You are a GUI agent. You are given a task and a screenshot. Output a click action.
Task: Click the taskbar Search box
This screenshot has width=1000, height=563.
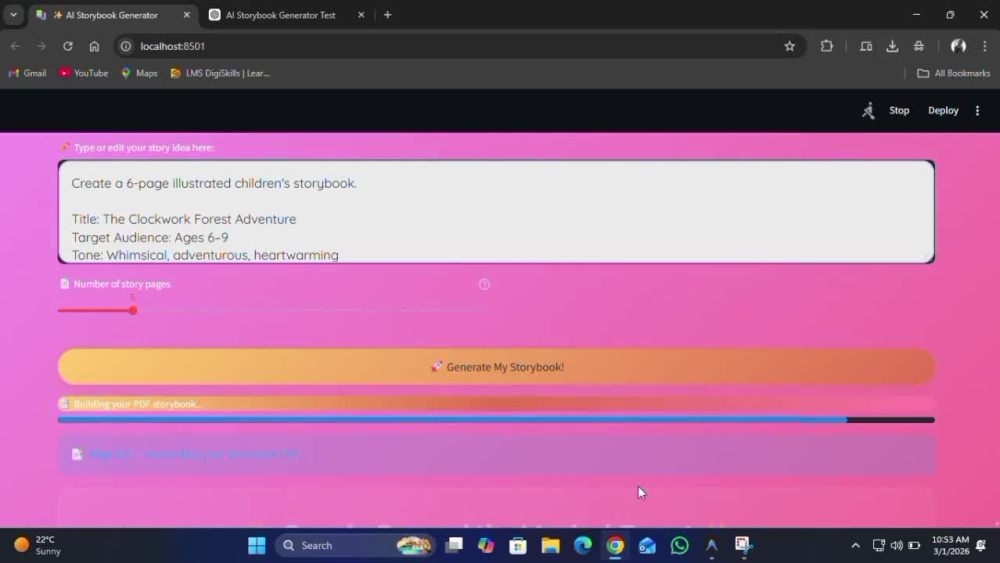coord(356,545)
